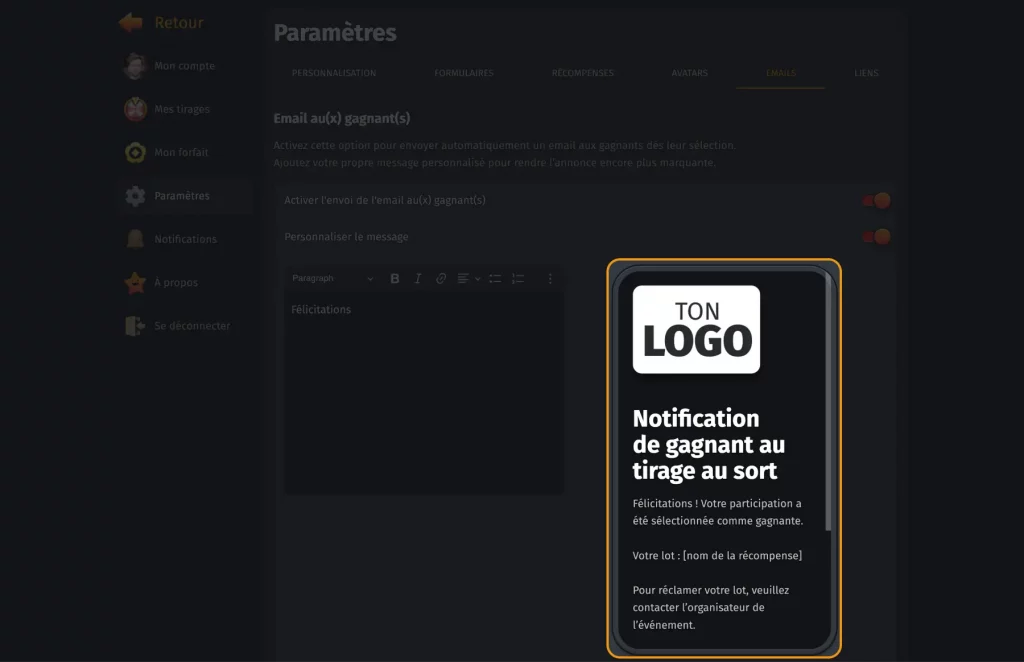Disable sending the winner email toggle
1024x662 pixels.
coord(876,201)
